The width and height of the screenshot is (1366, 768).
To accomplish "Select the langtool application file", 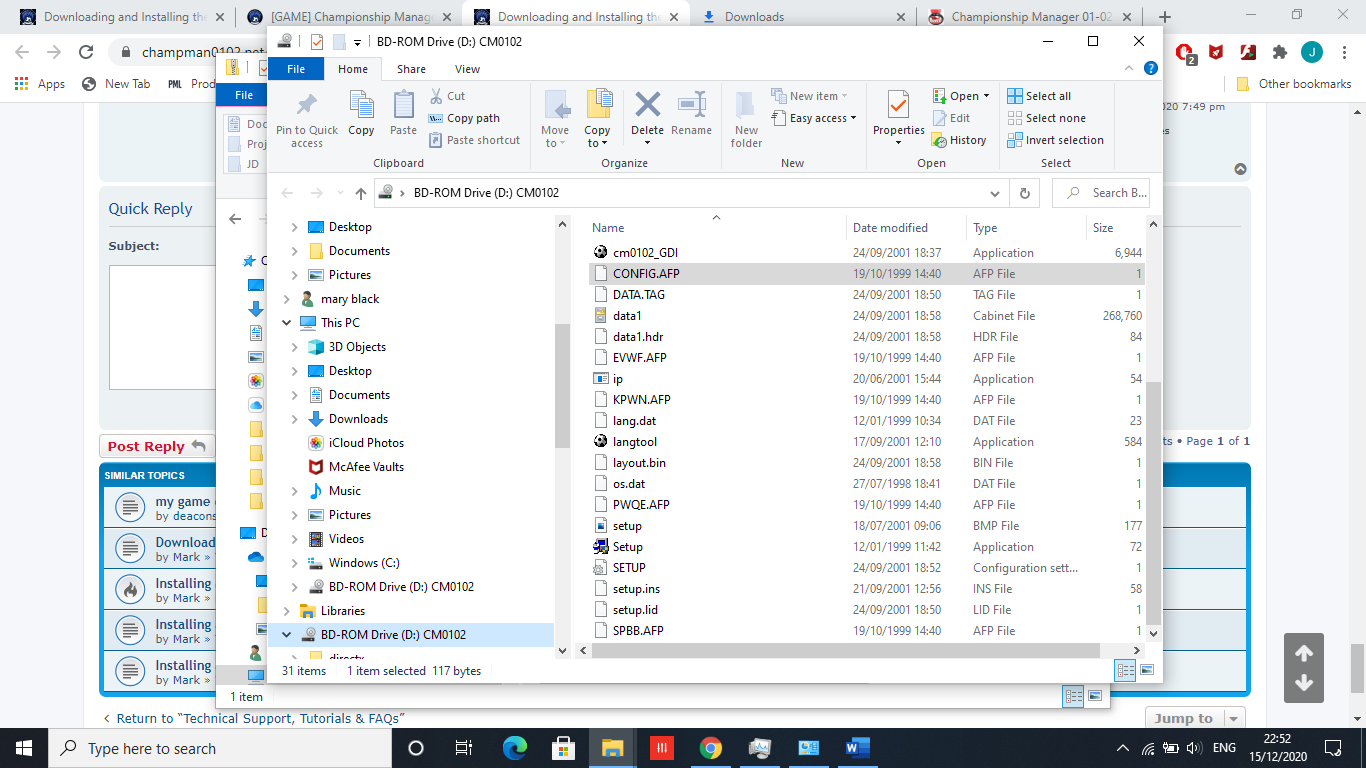I will (634, 442).
